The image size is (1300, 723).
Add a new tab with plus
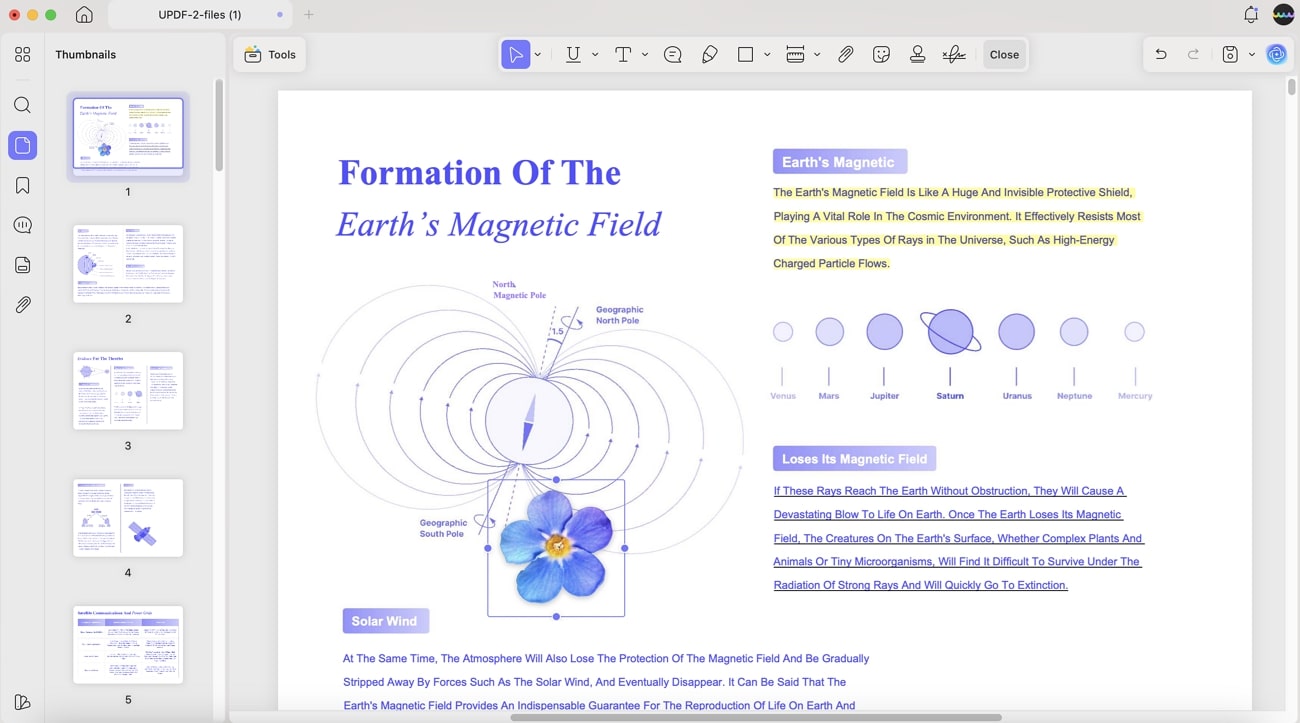pos(309,15)
